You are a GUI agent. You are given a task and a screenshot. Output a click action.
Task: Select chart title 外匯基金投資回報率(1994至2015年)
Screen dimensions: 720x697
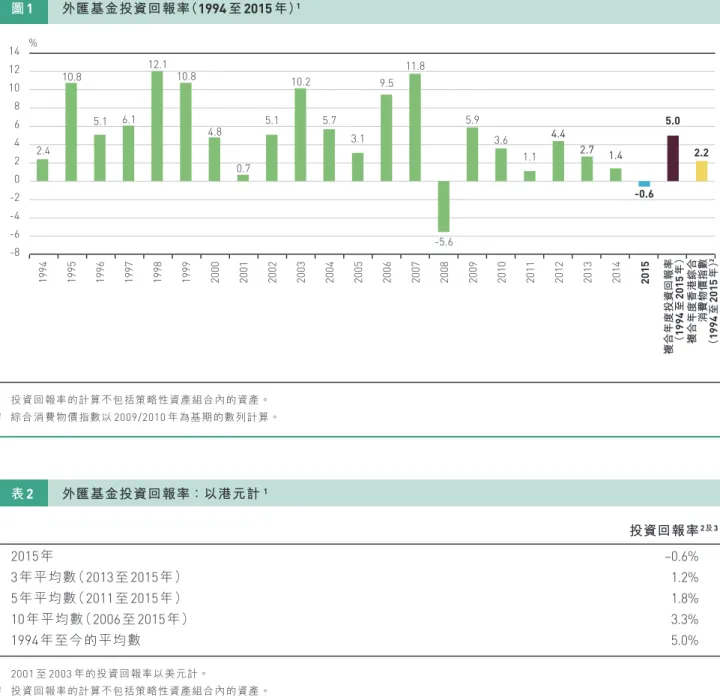pyautogui.click(x=181, y=8)
